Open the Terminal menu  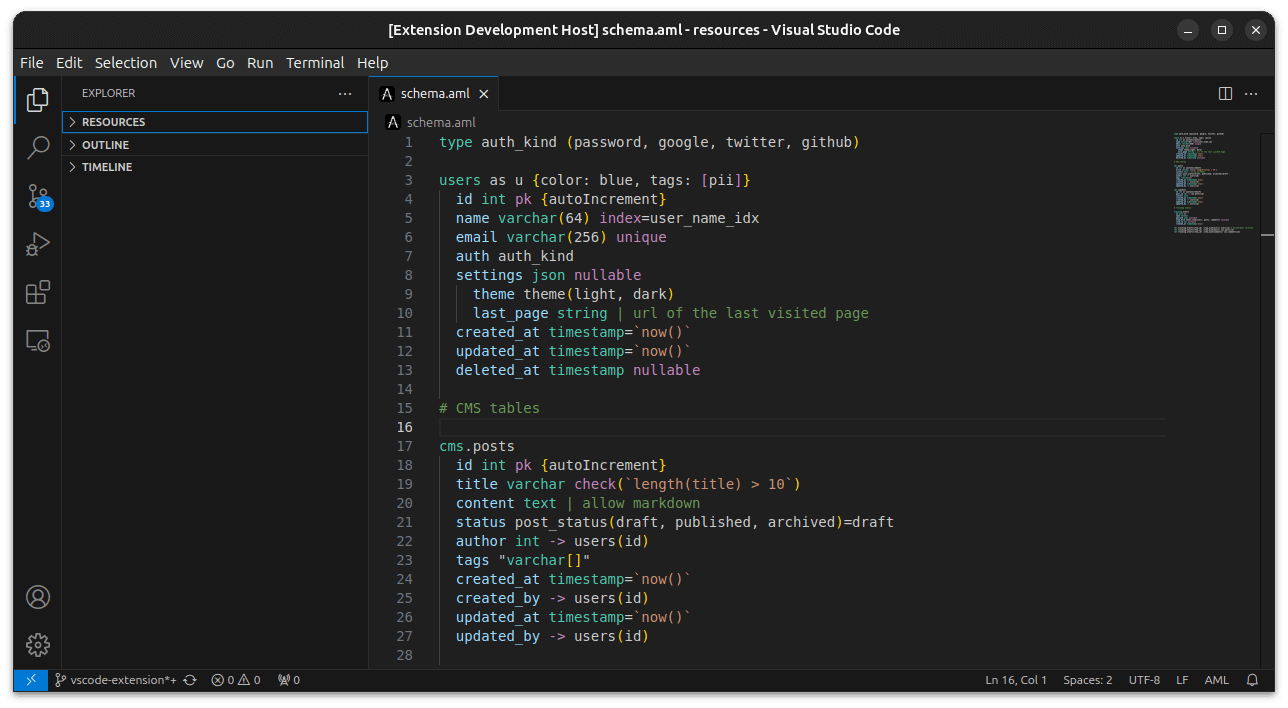pyautogui.click(x=315, y=62)
